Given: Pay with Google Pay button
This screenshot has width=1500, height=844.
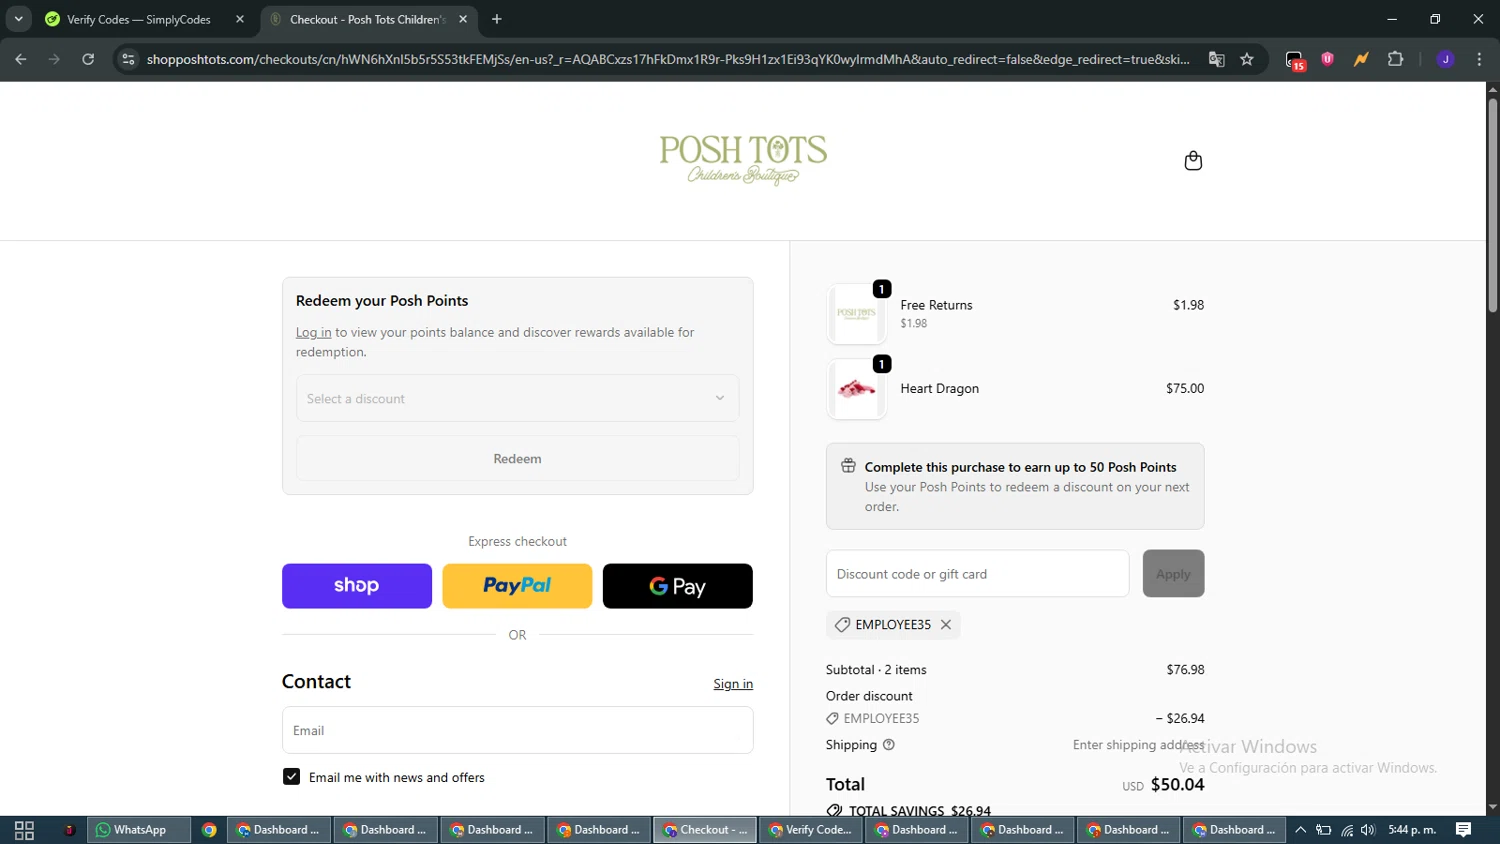Looking at the screenshot, I should (x=677, y=586).
